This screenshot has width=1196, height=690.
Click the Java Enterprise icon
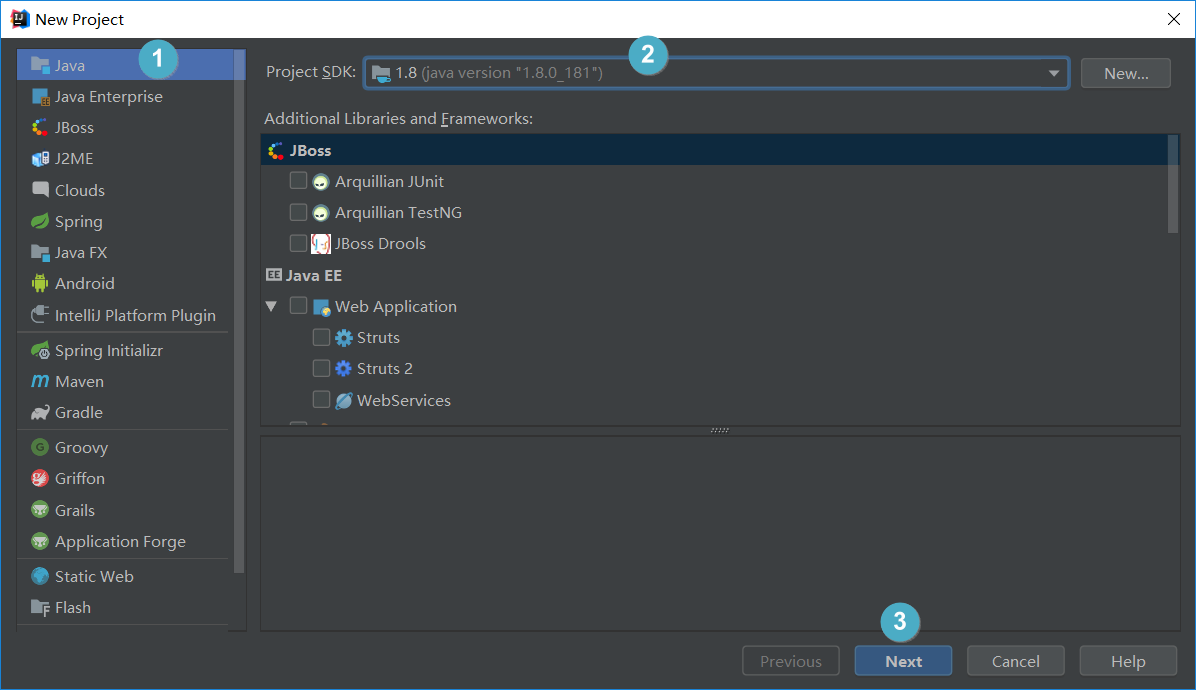click(40, 97)
